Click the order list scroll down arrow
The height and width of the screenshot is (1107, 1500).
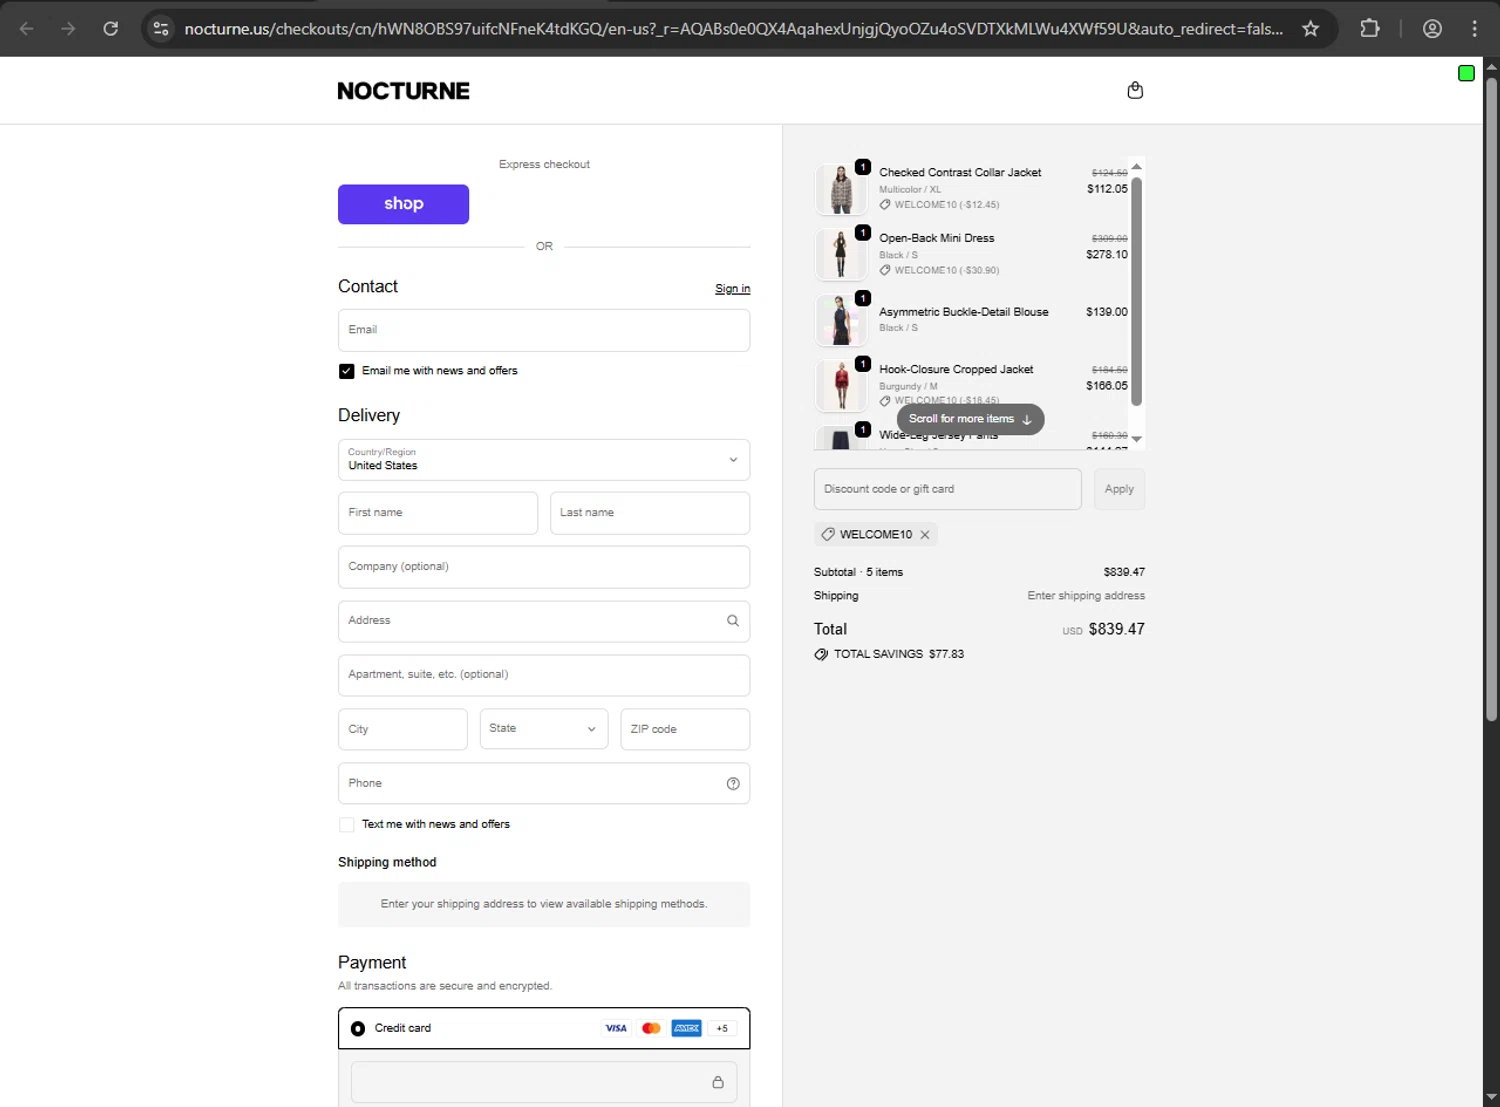(x=1136, y=439)
